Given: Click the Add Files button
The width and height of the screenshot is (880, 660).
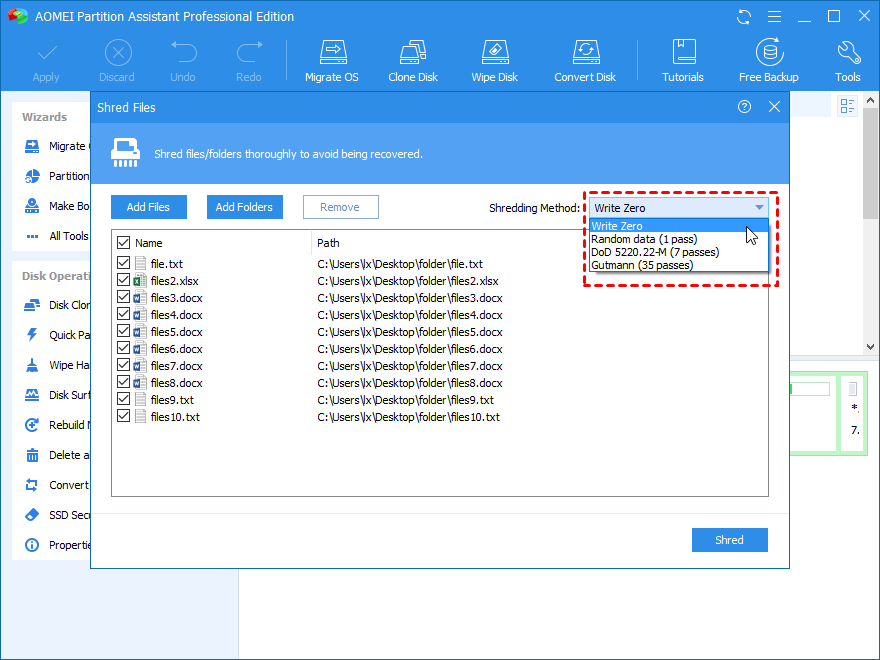Looking at the screenshot, I should 149,207.
